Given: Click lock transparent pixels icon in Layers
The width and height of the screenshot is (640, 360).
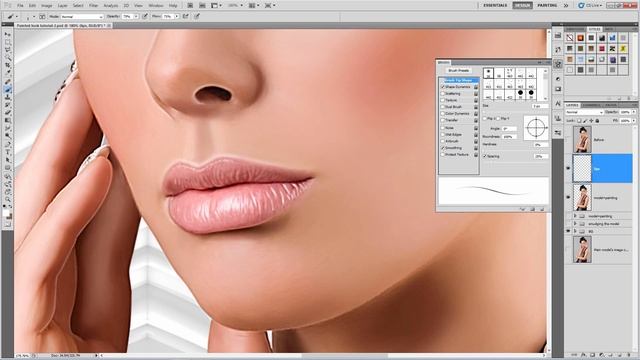Looking at the screenshot, I should (x=579, y=121).
